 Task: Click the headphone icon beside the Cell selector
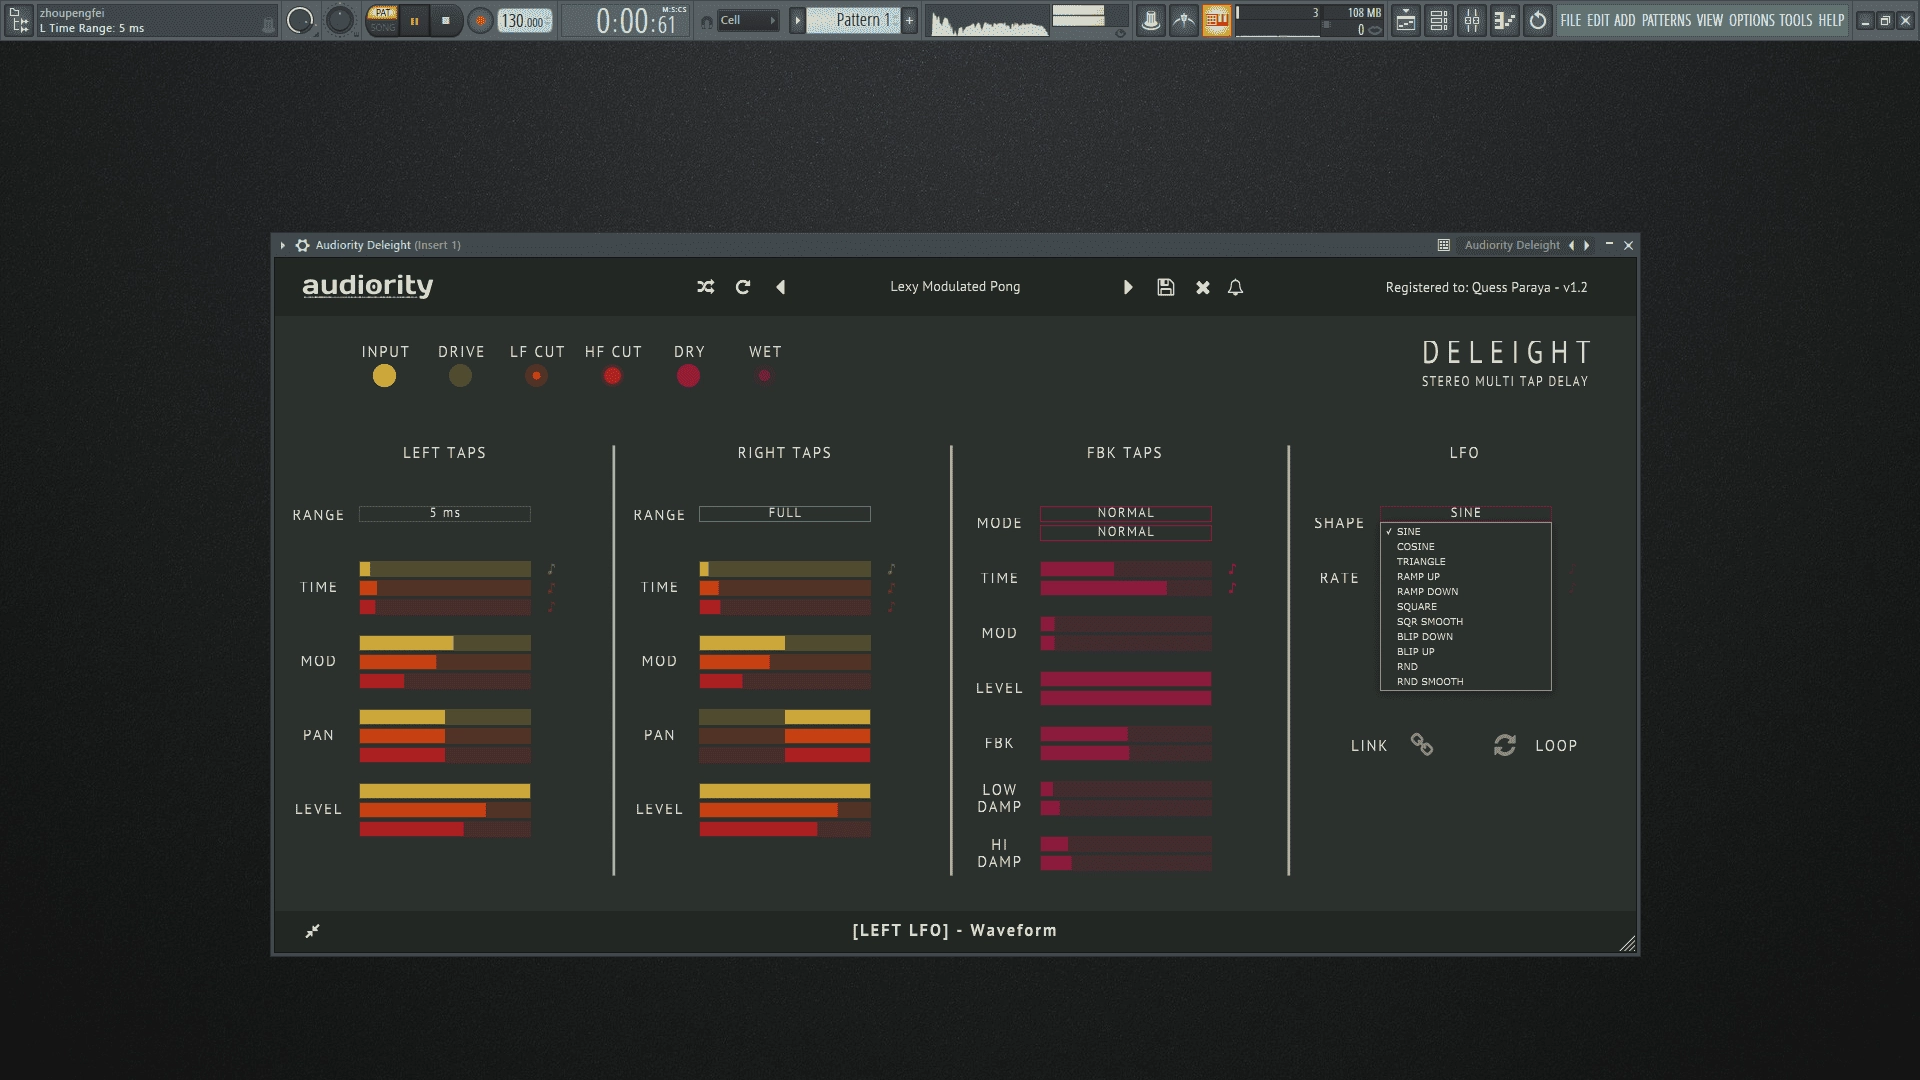[x=707, y=21]
